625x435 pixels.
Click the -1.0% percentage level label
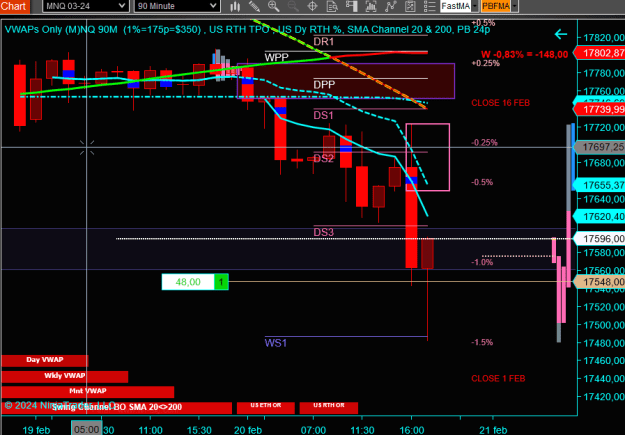[x=482, y=262]
